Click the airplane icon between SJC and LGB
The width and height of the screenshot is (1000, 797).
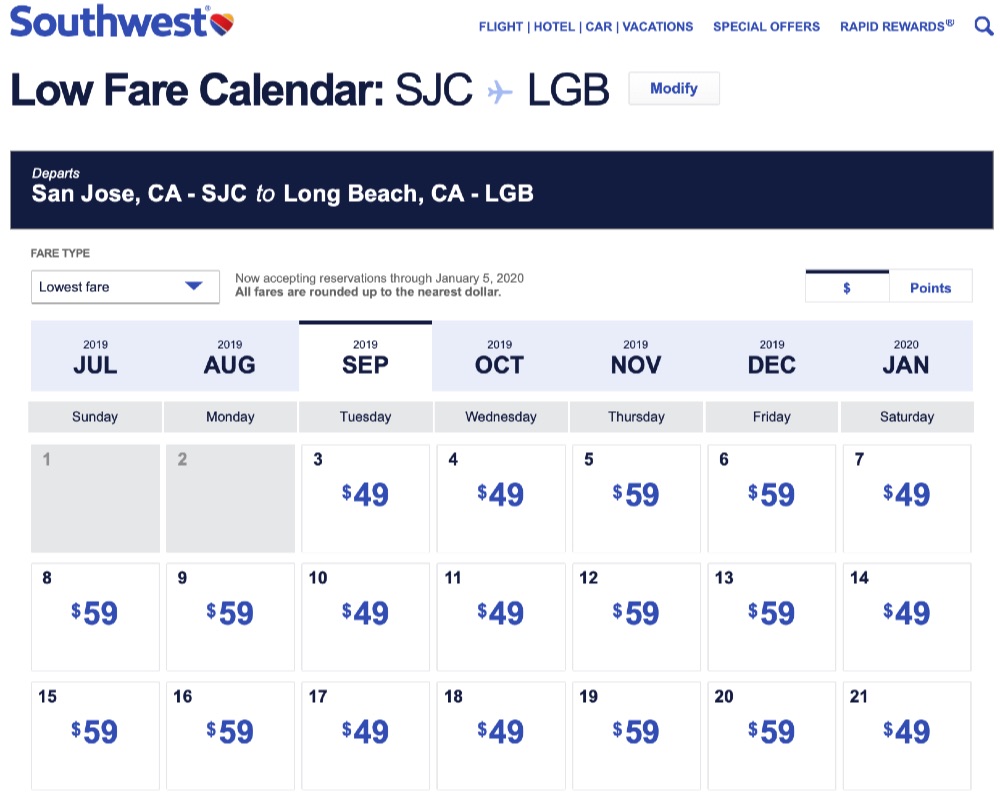click(500, 92)
